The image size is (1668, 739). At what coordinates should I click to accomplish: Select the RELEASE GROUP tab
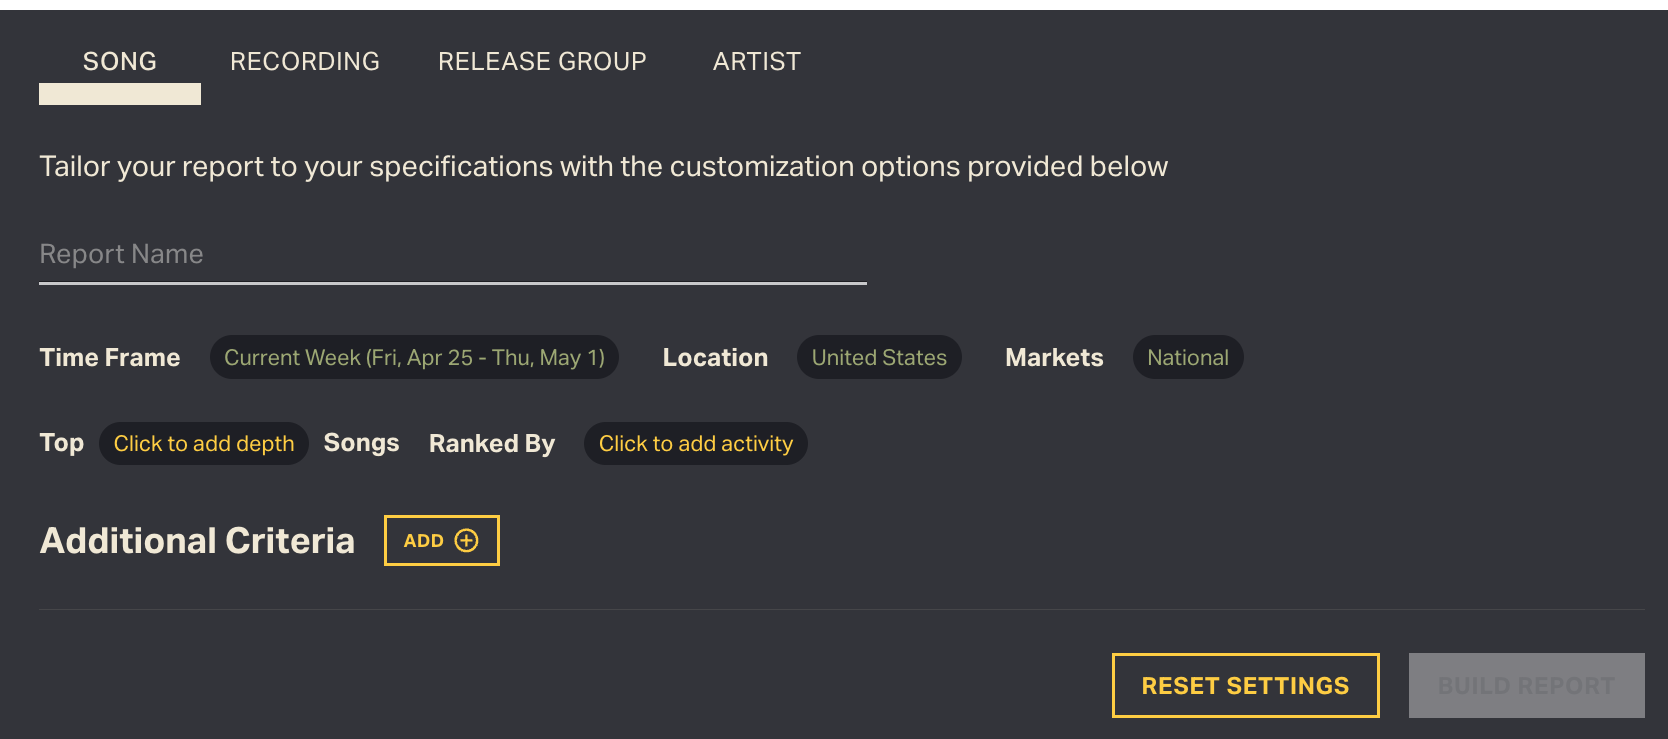click(x=542, y=62)
